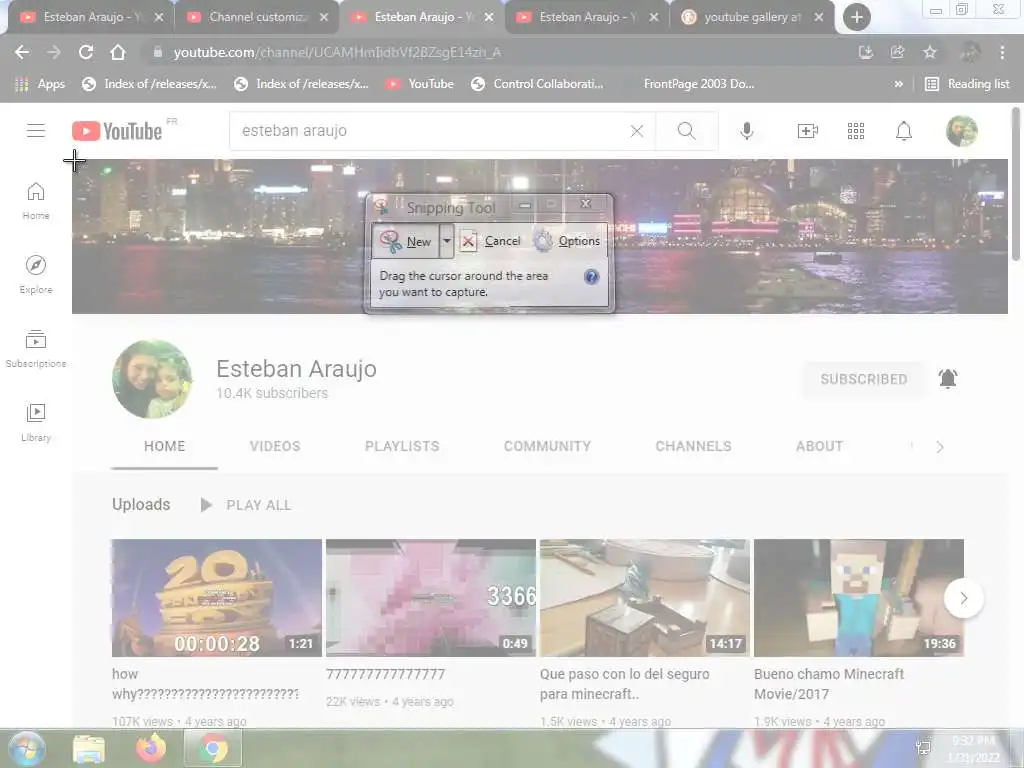Open Explore in the sidebar
This screenshot has width=1024, height=768.
[36, 274]
